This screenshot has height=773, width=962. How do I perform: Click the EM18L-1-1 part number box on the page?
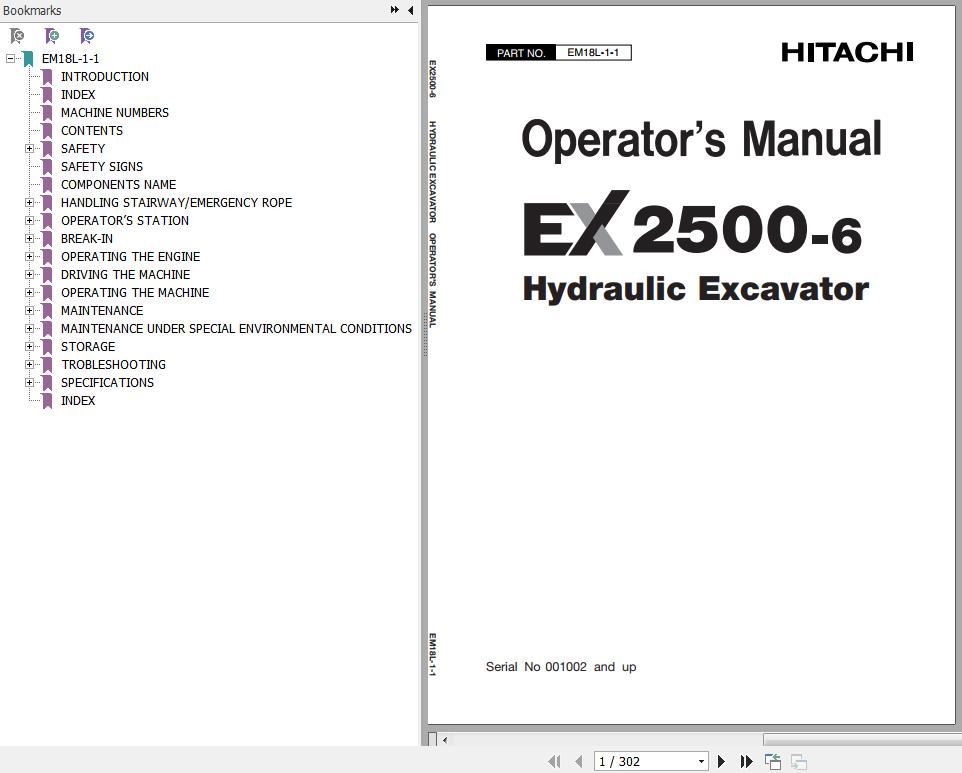pos(593,53)
